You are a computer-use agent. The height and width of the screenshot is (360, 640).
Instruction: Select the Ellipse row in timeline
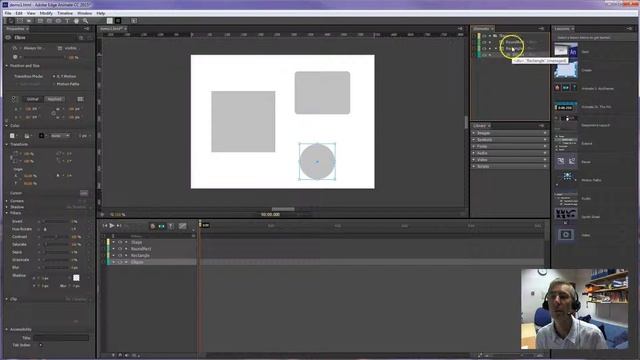click(151, 262)
